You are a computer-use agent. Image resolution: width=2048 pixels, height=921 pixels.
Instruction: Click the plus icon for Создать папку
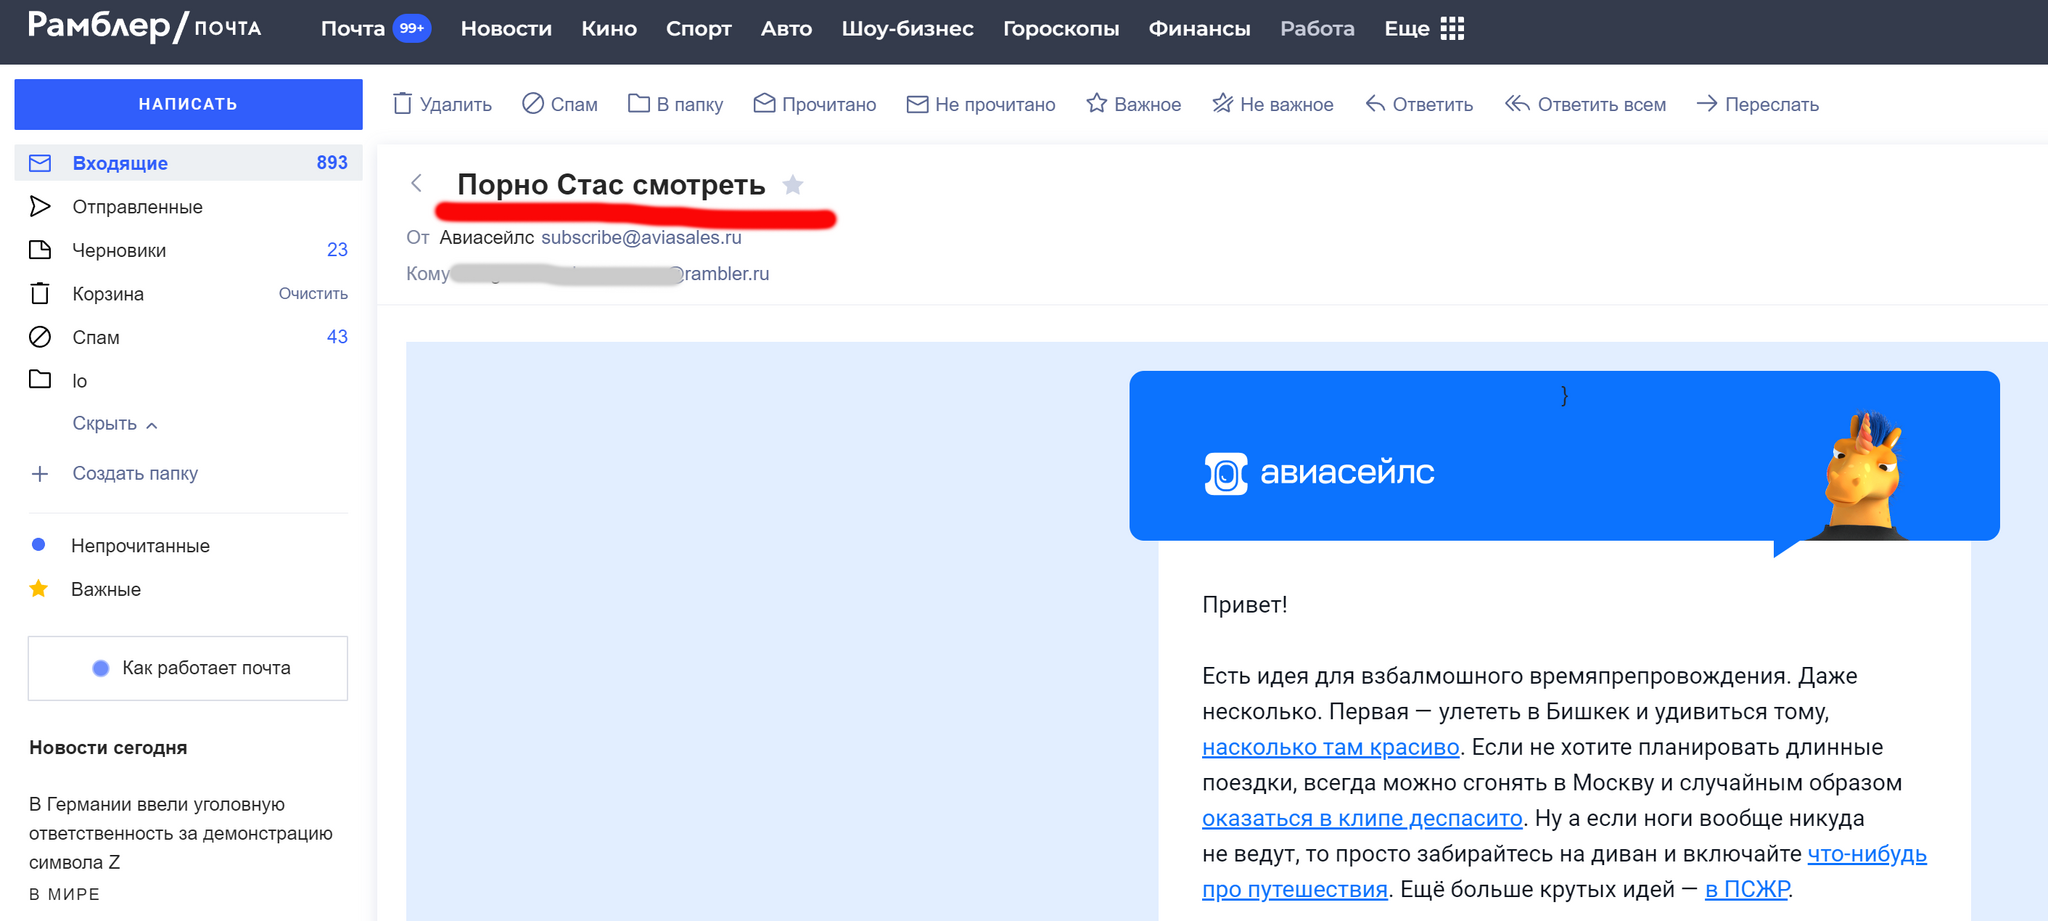click(40, 474)
